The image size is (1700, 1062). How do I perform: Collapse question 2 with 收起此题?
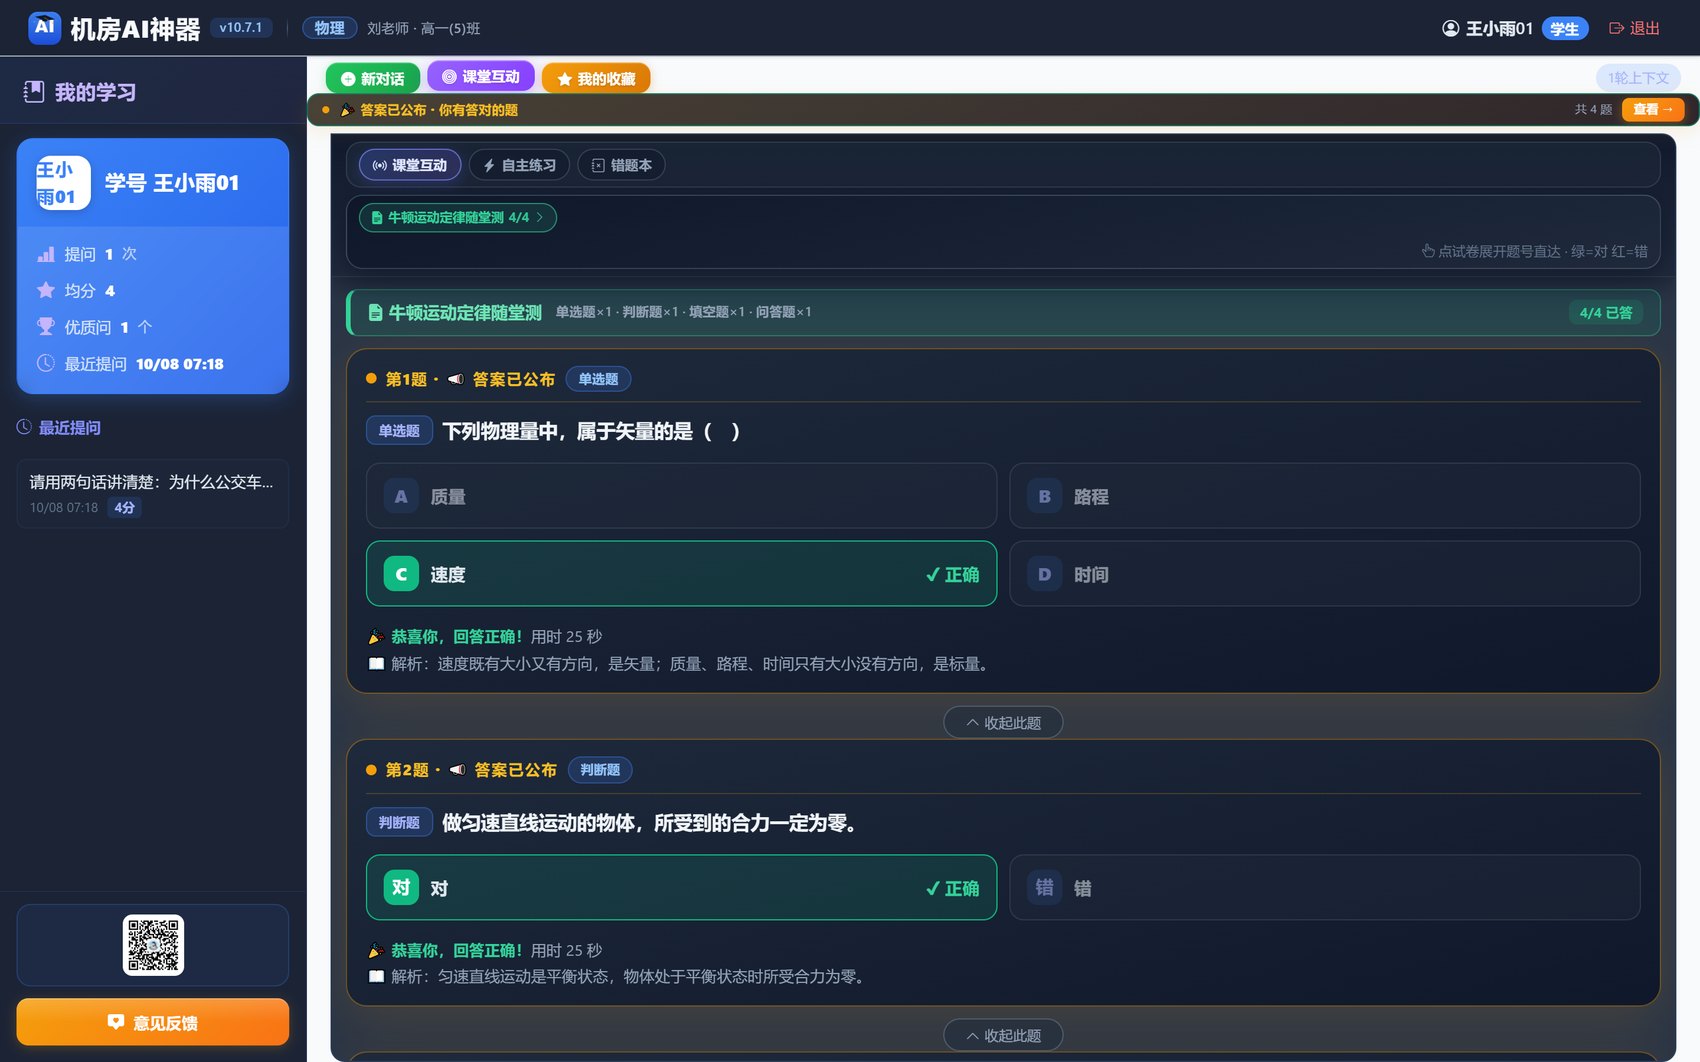[x=1003, y=1036]
